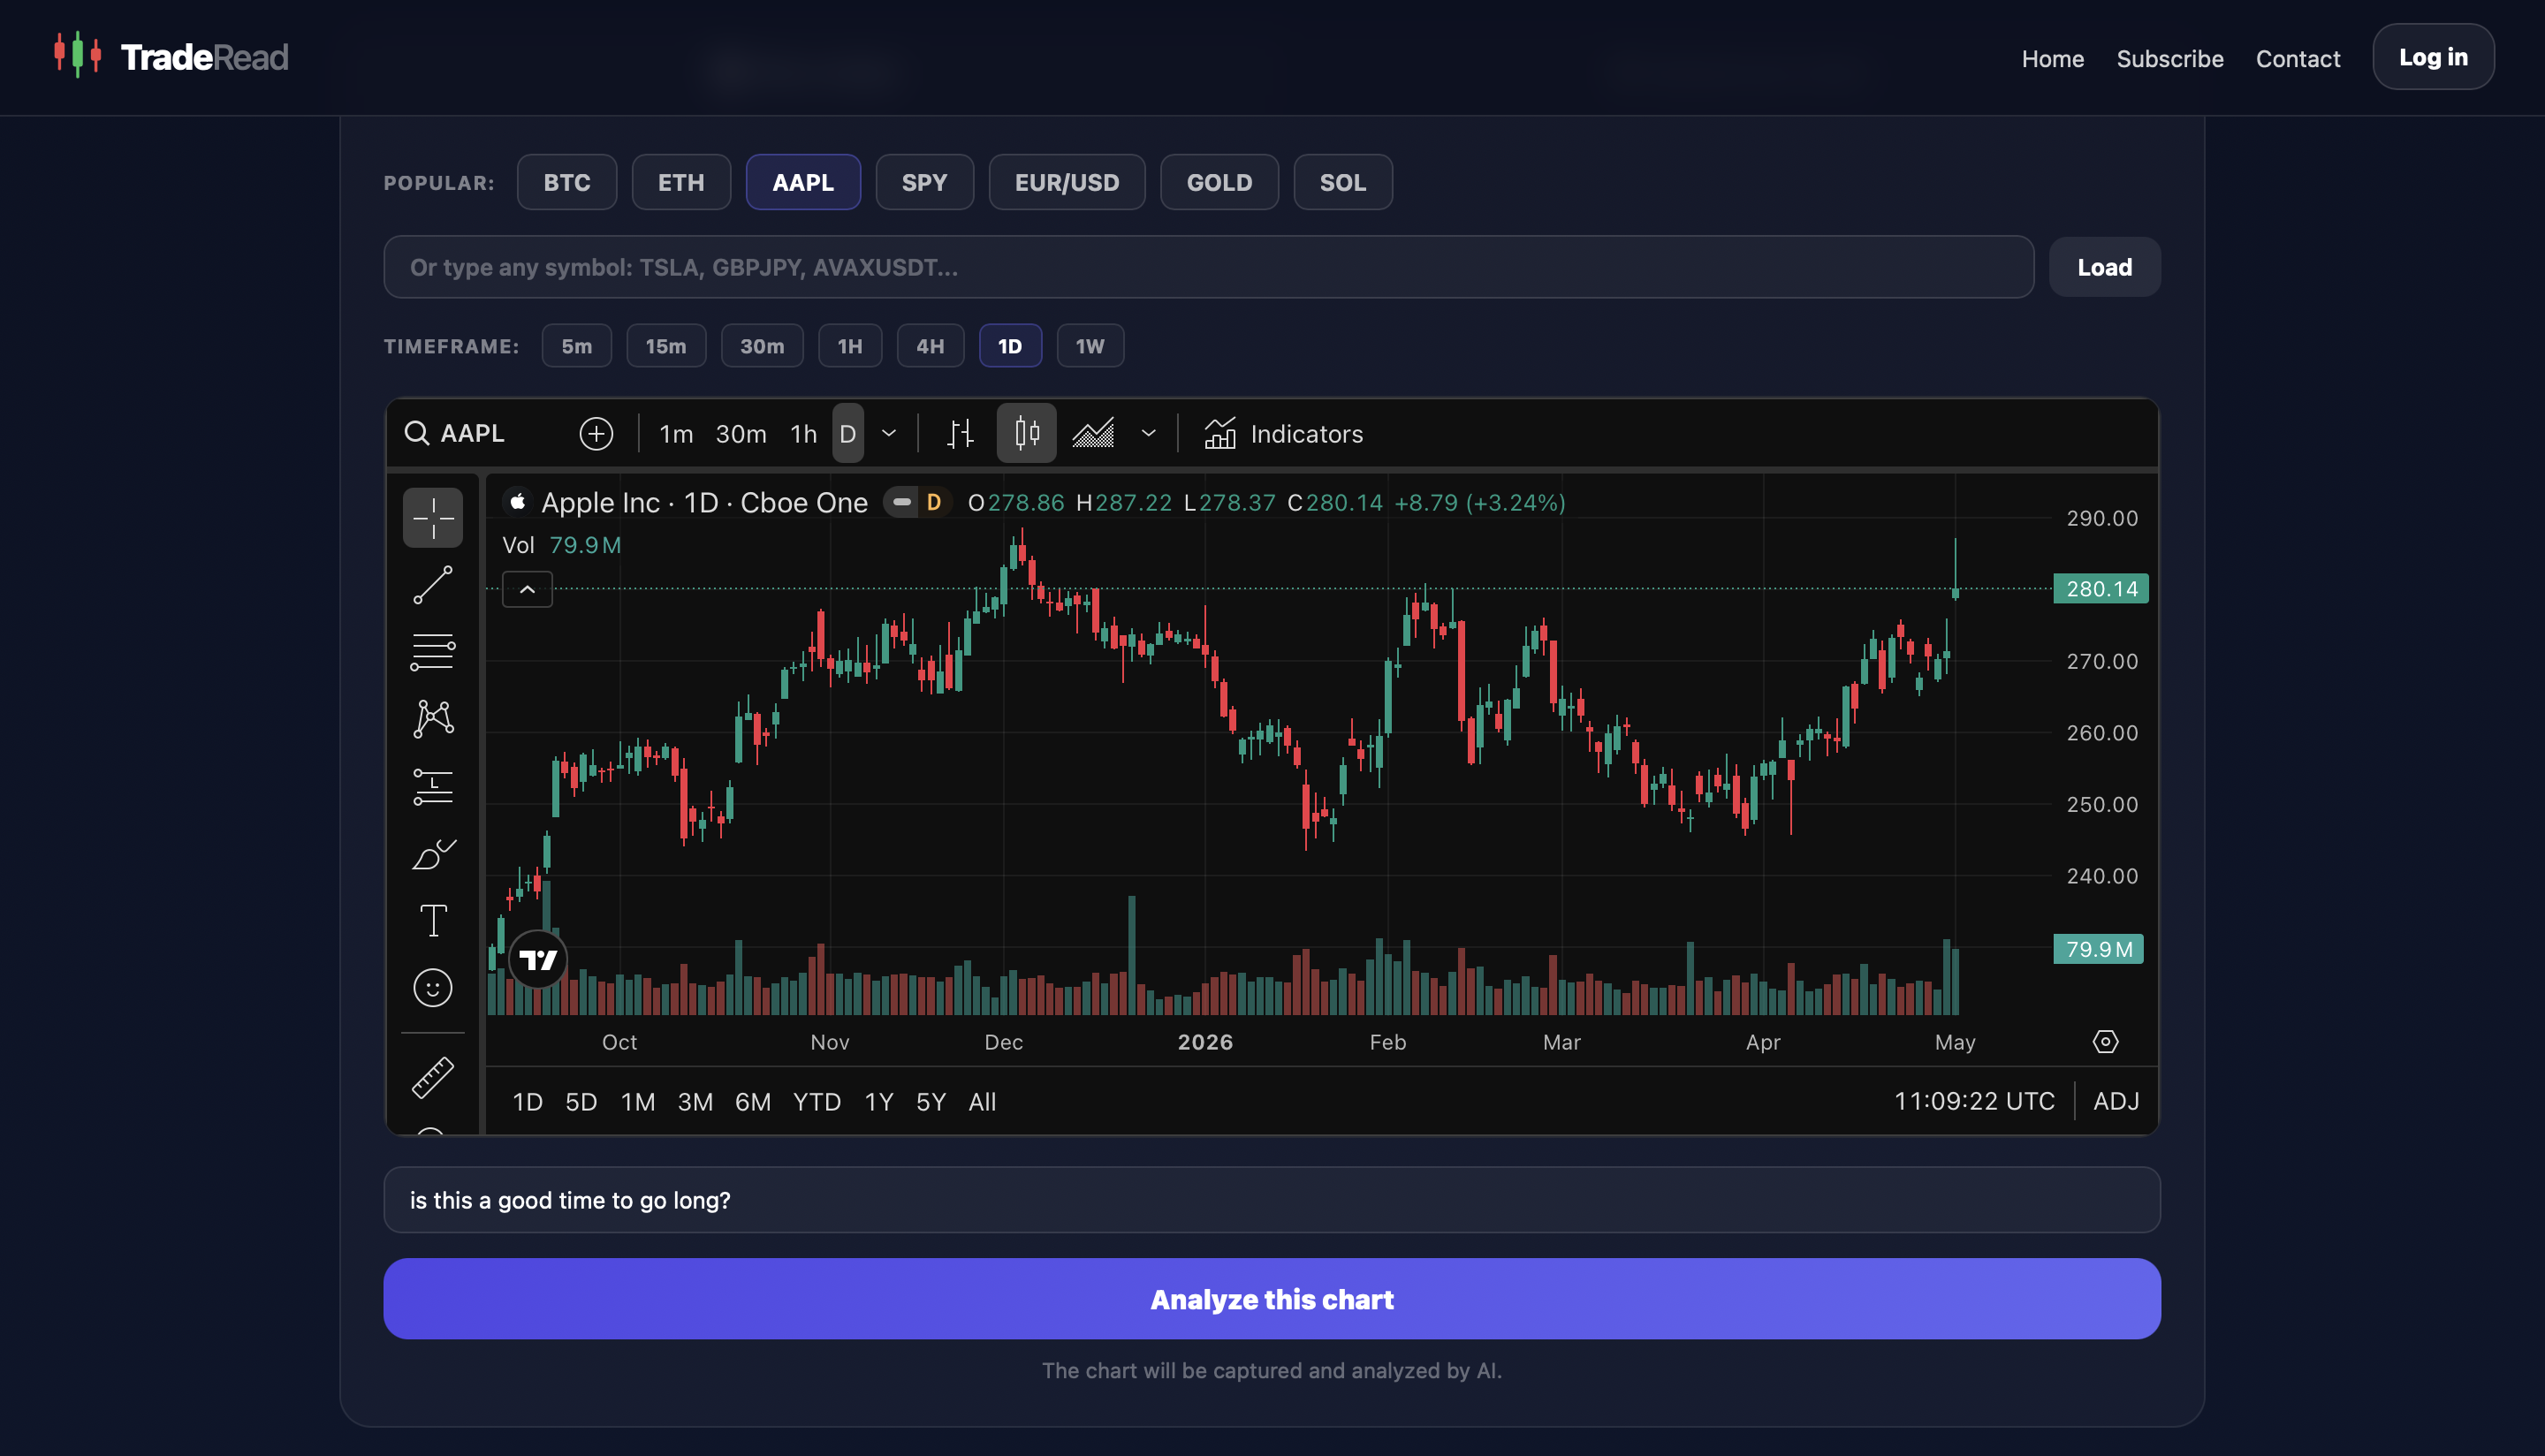Select the AAPL popular symbol
This screenshot has width=2545, height=1456.
pos(803,182)
